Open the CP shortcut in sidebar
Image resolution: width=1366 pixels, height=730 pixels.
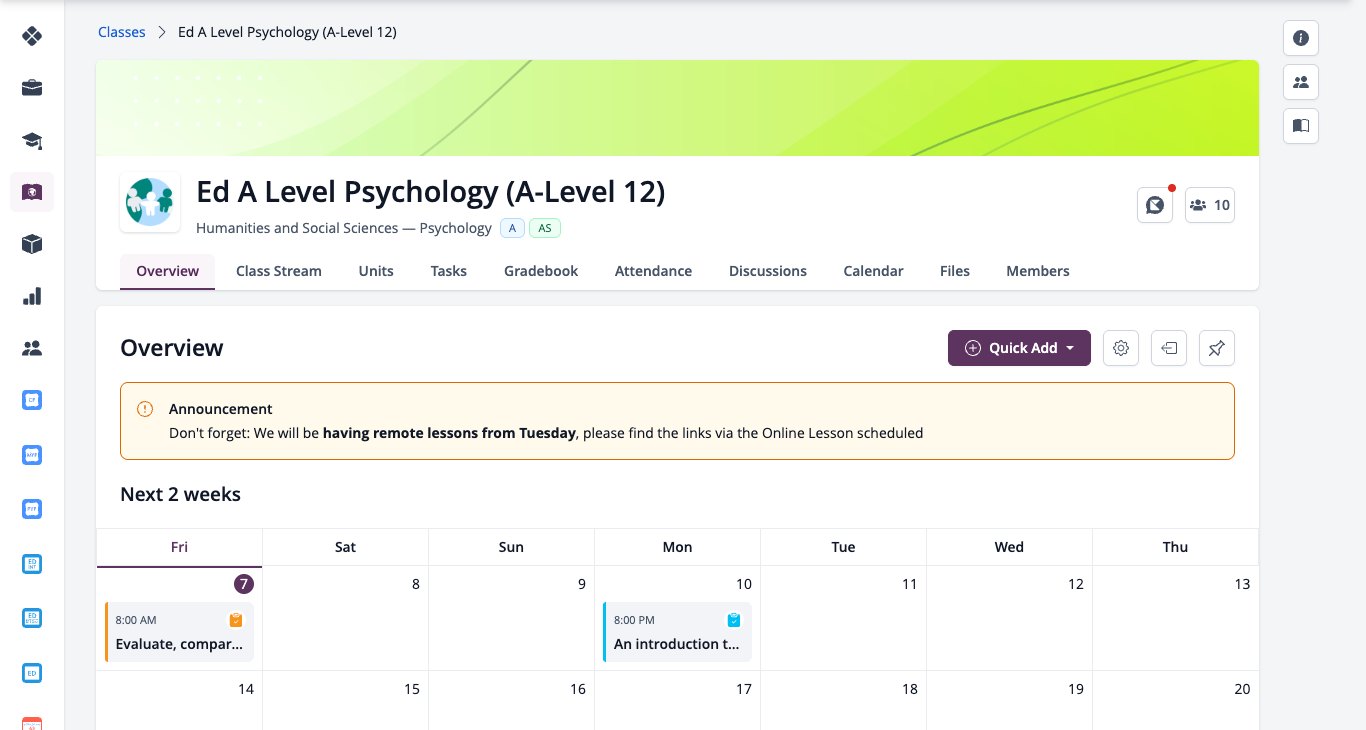click(32, 400)
